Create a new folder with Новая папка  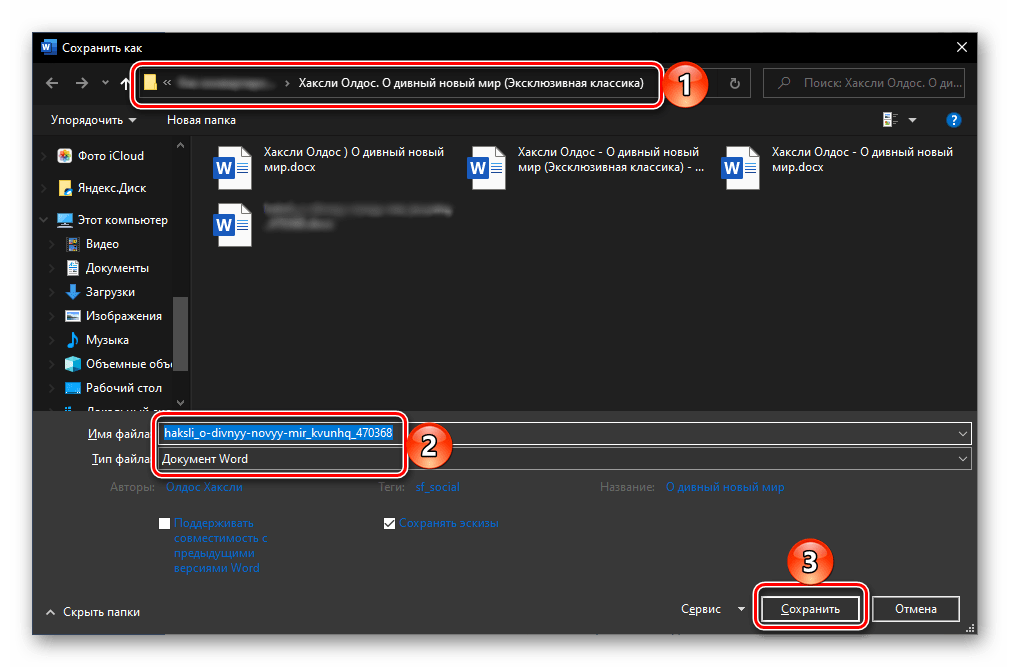pos(201,120)
